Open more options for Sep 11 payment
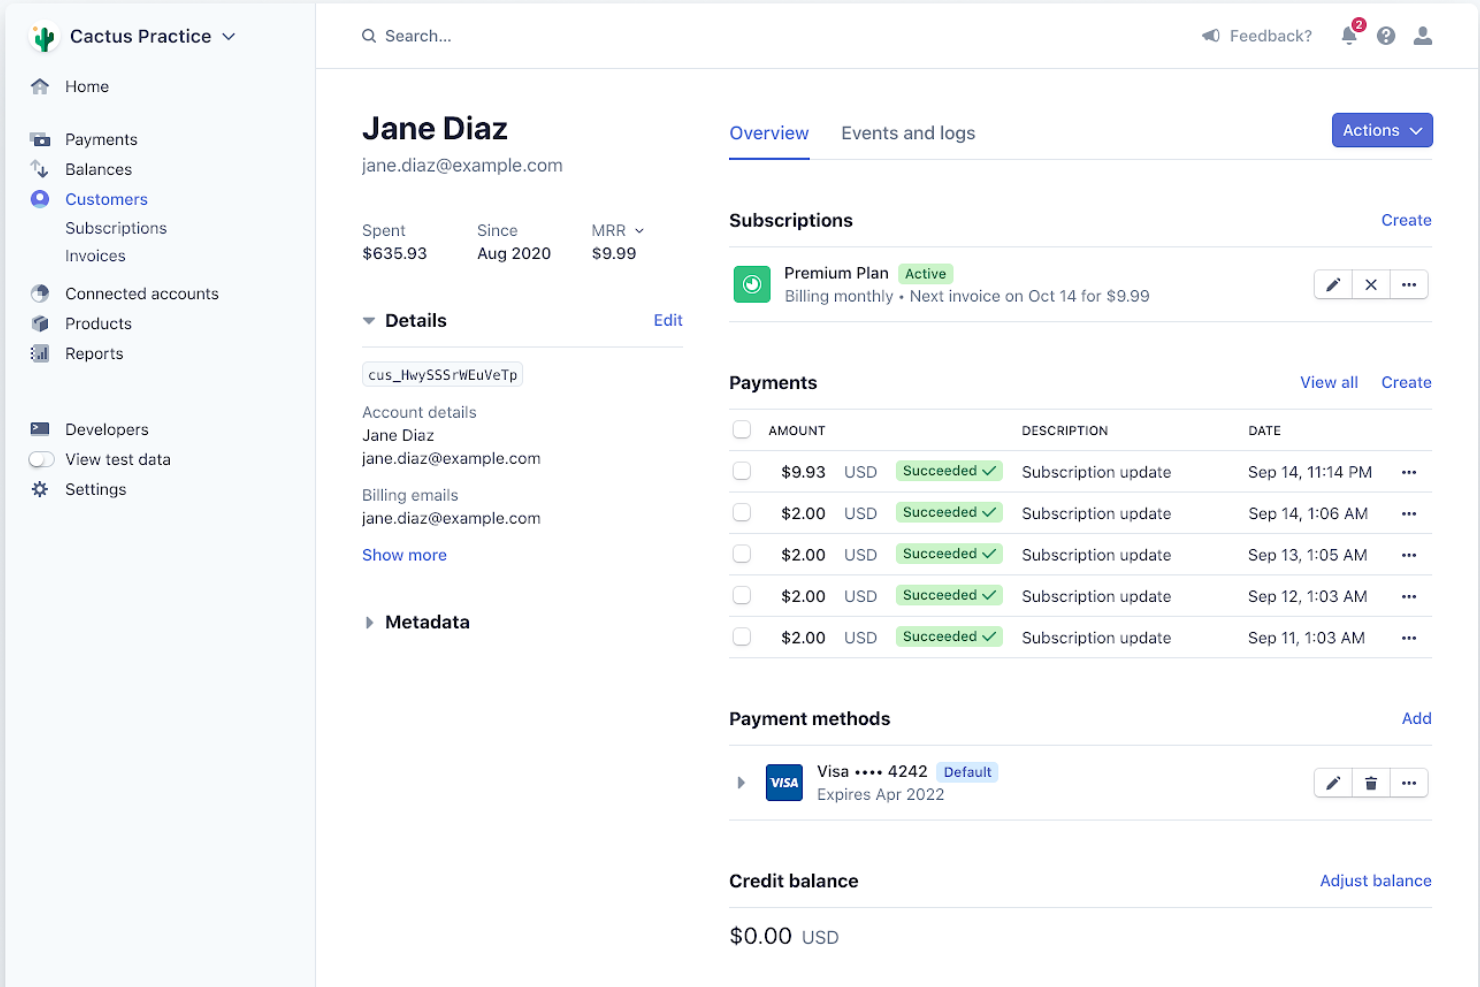This screenshot has height=987, width=1480. coord(1409,638)
